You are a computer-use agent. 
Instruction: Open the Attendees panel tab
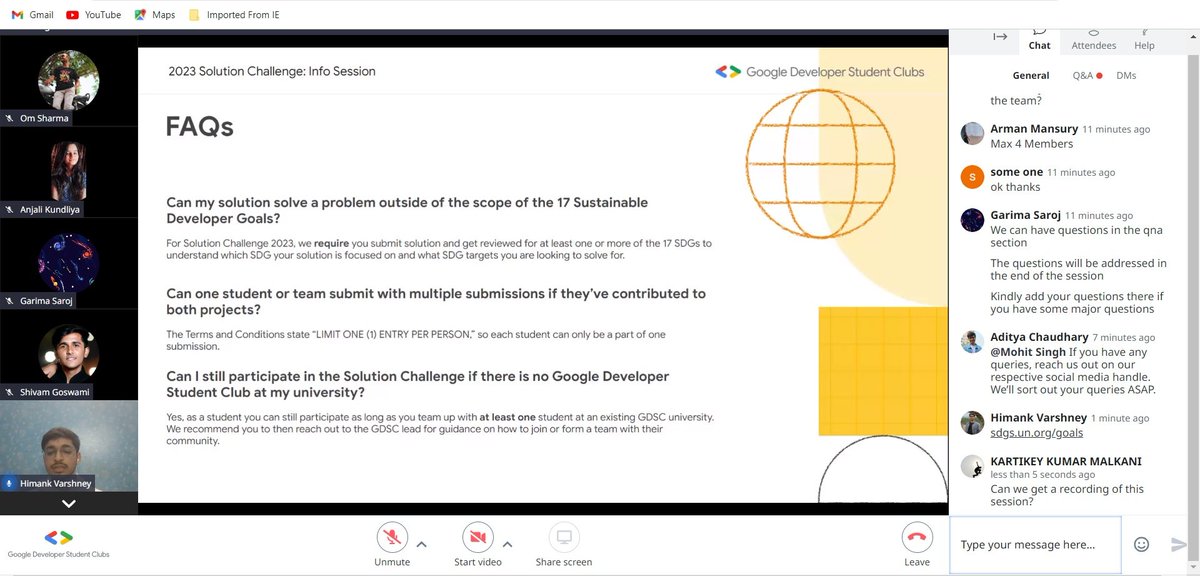click(1094, 40)
